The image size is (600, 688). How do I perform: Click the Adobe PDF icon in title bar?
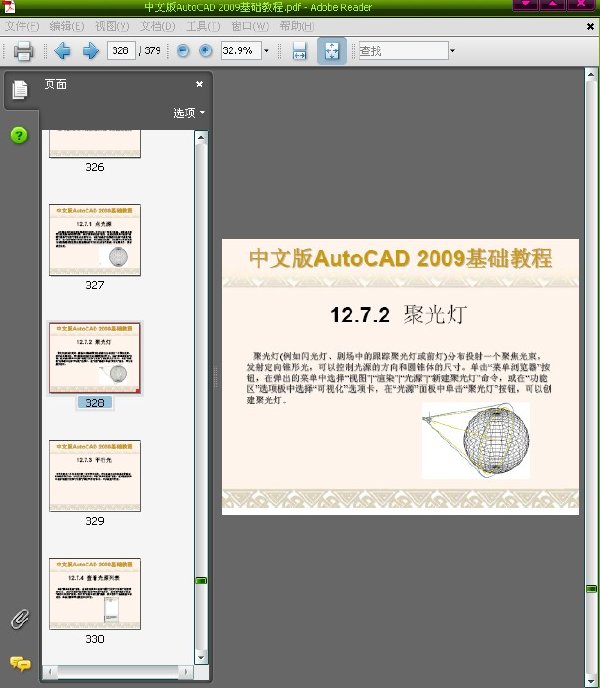tap(9, 6)
